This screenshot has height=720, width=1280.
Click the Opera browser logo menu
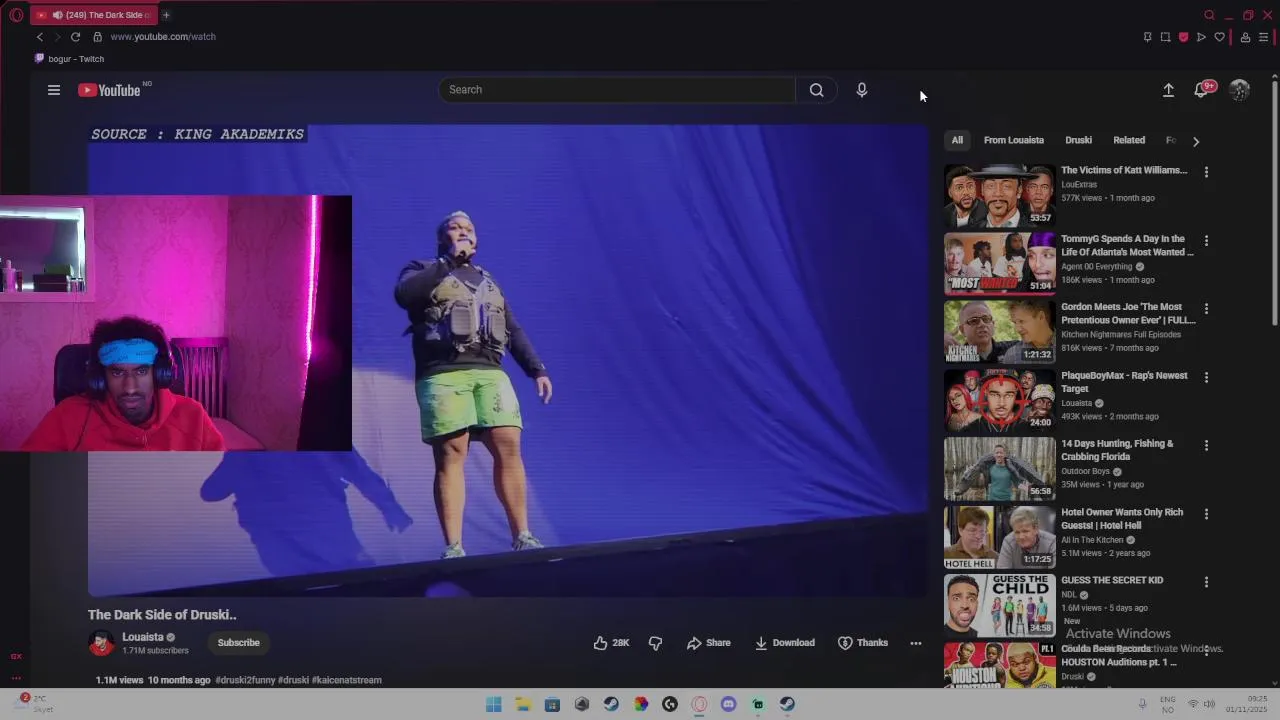(x=16, y=15)
